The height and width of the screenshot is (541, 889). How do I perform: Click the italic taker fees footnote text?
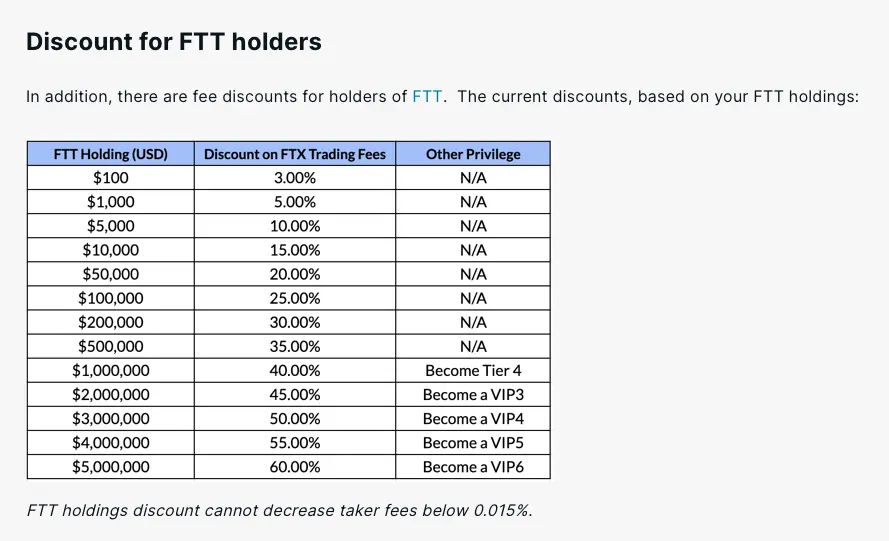[x=279, y=511]
